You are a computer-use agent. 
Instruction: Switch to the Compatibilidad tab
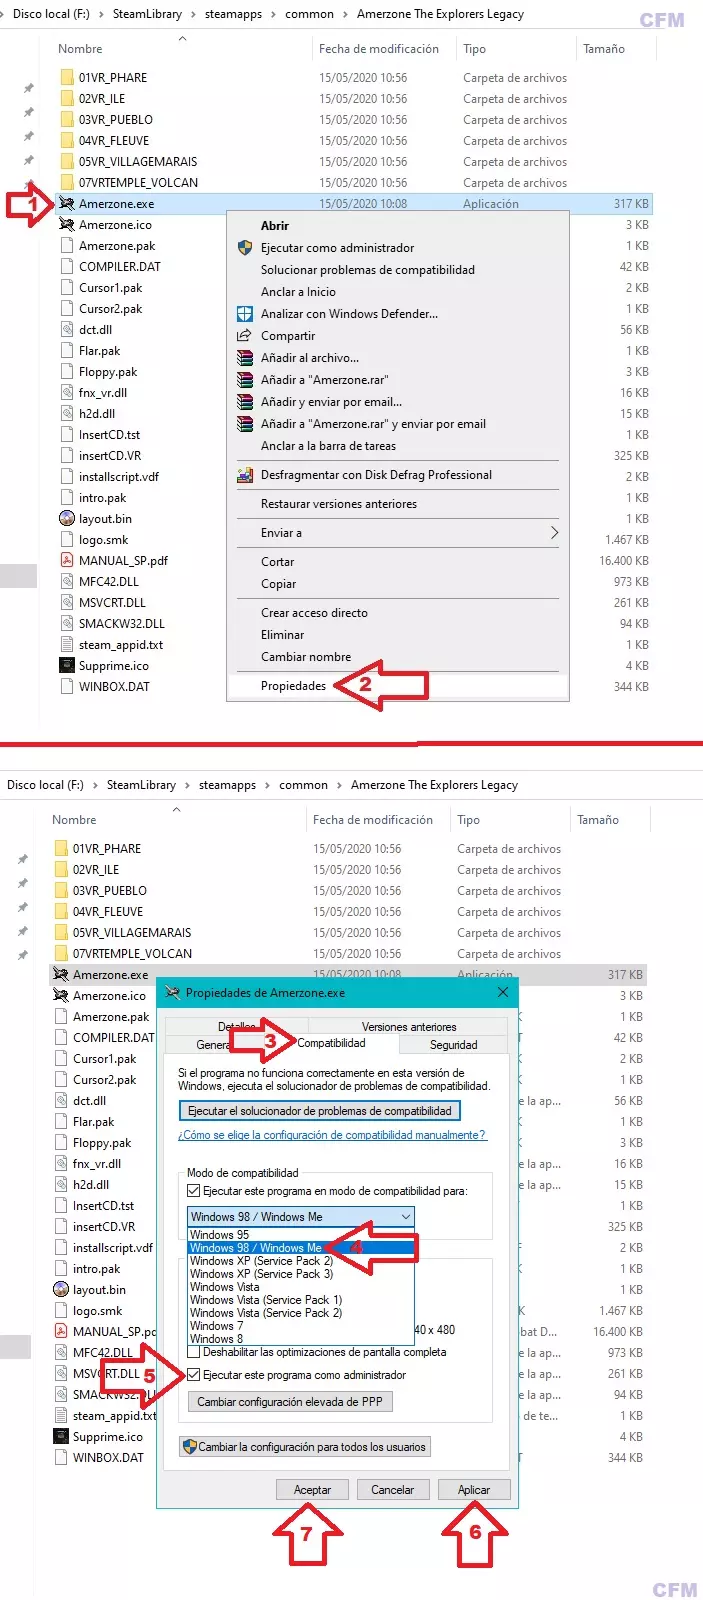coord(331,1043)
